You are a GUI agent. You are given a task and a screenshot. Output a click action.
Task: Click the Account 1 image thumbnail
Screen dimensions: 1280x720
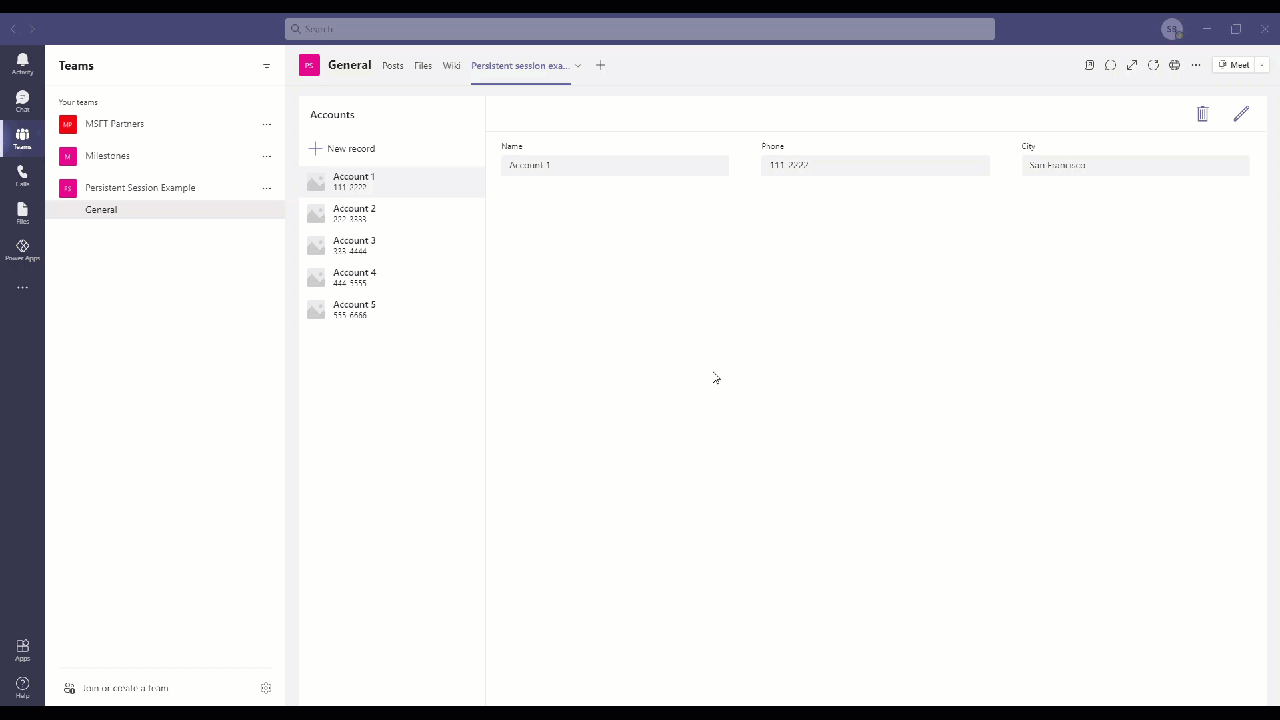[x=316, y=182]
